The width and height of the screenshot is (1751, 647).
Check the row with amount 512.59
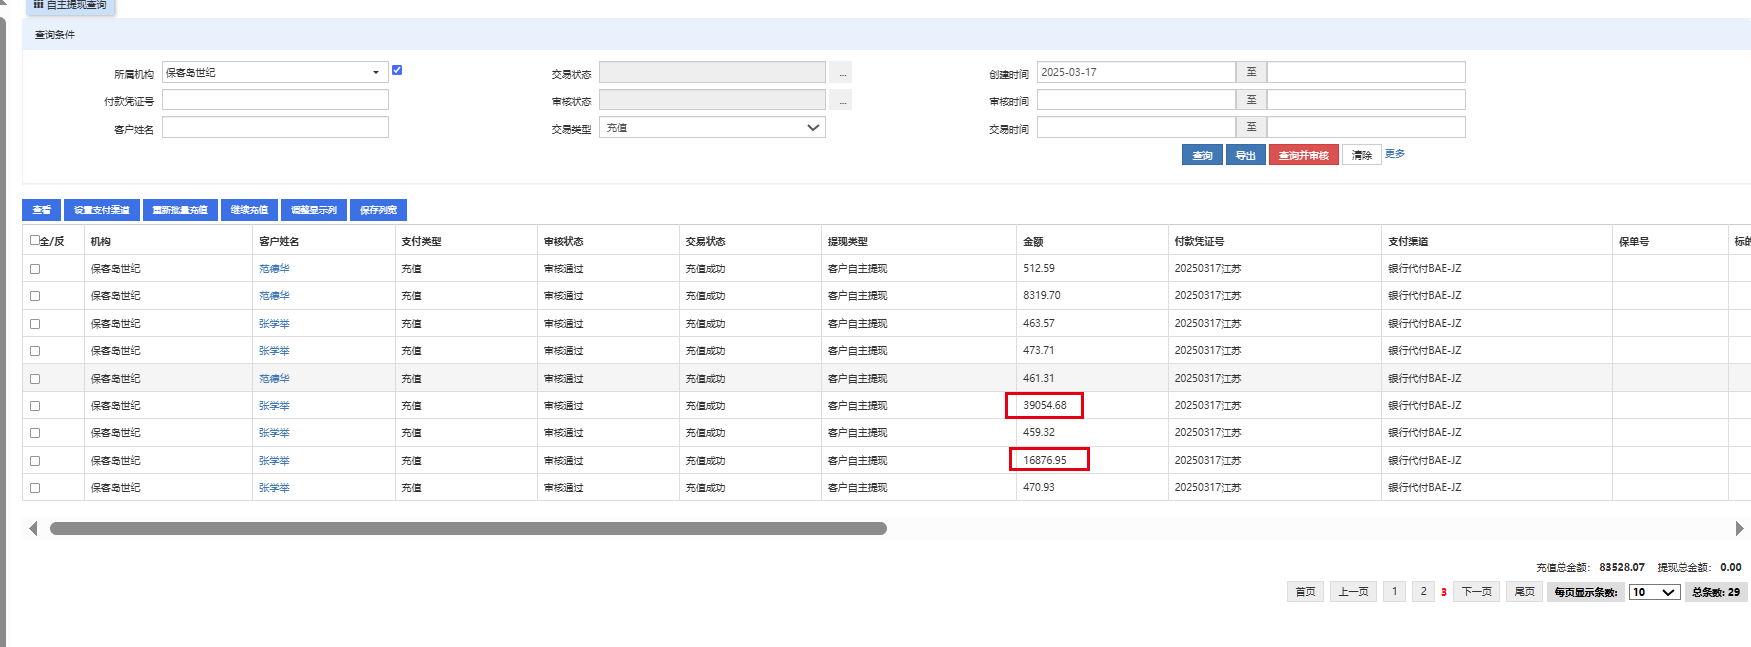(x=35, y=269)
